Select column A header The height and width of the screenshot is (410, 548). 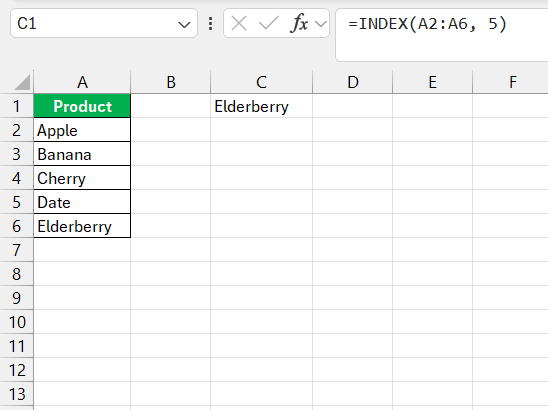pos(82,82)
